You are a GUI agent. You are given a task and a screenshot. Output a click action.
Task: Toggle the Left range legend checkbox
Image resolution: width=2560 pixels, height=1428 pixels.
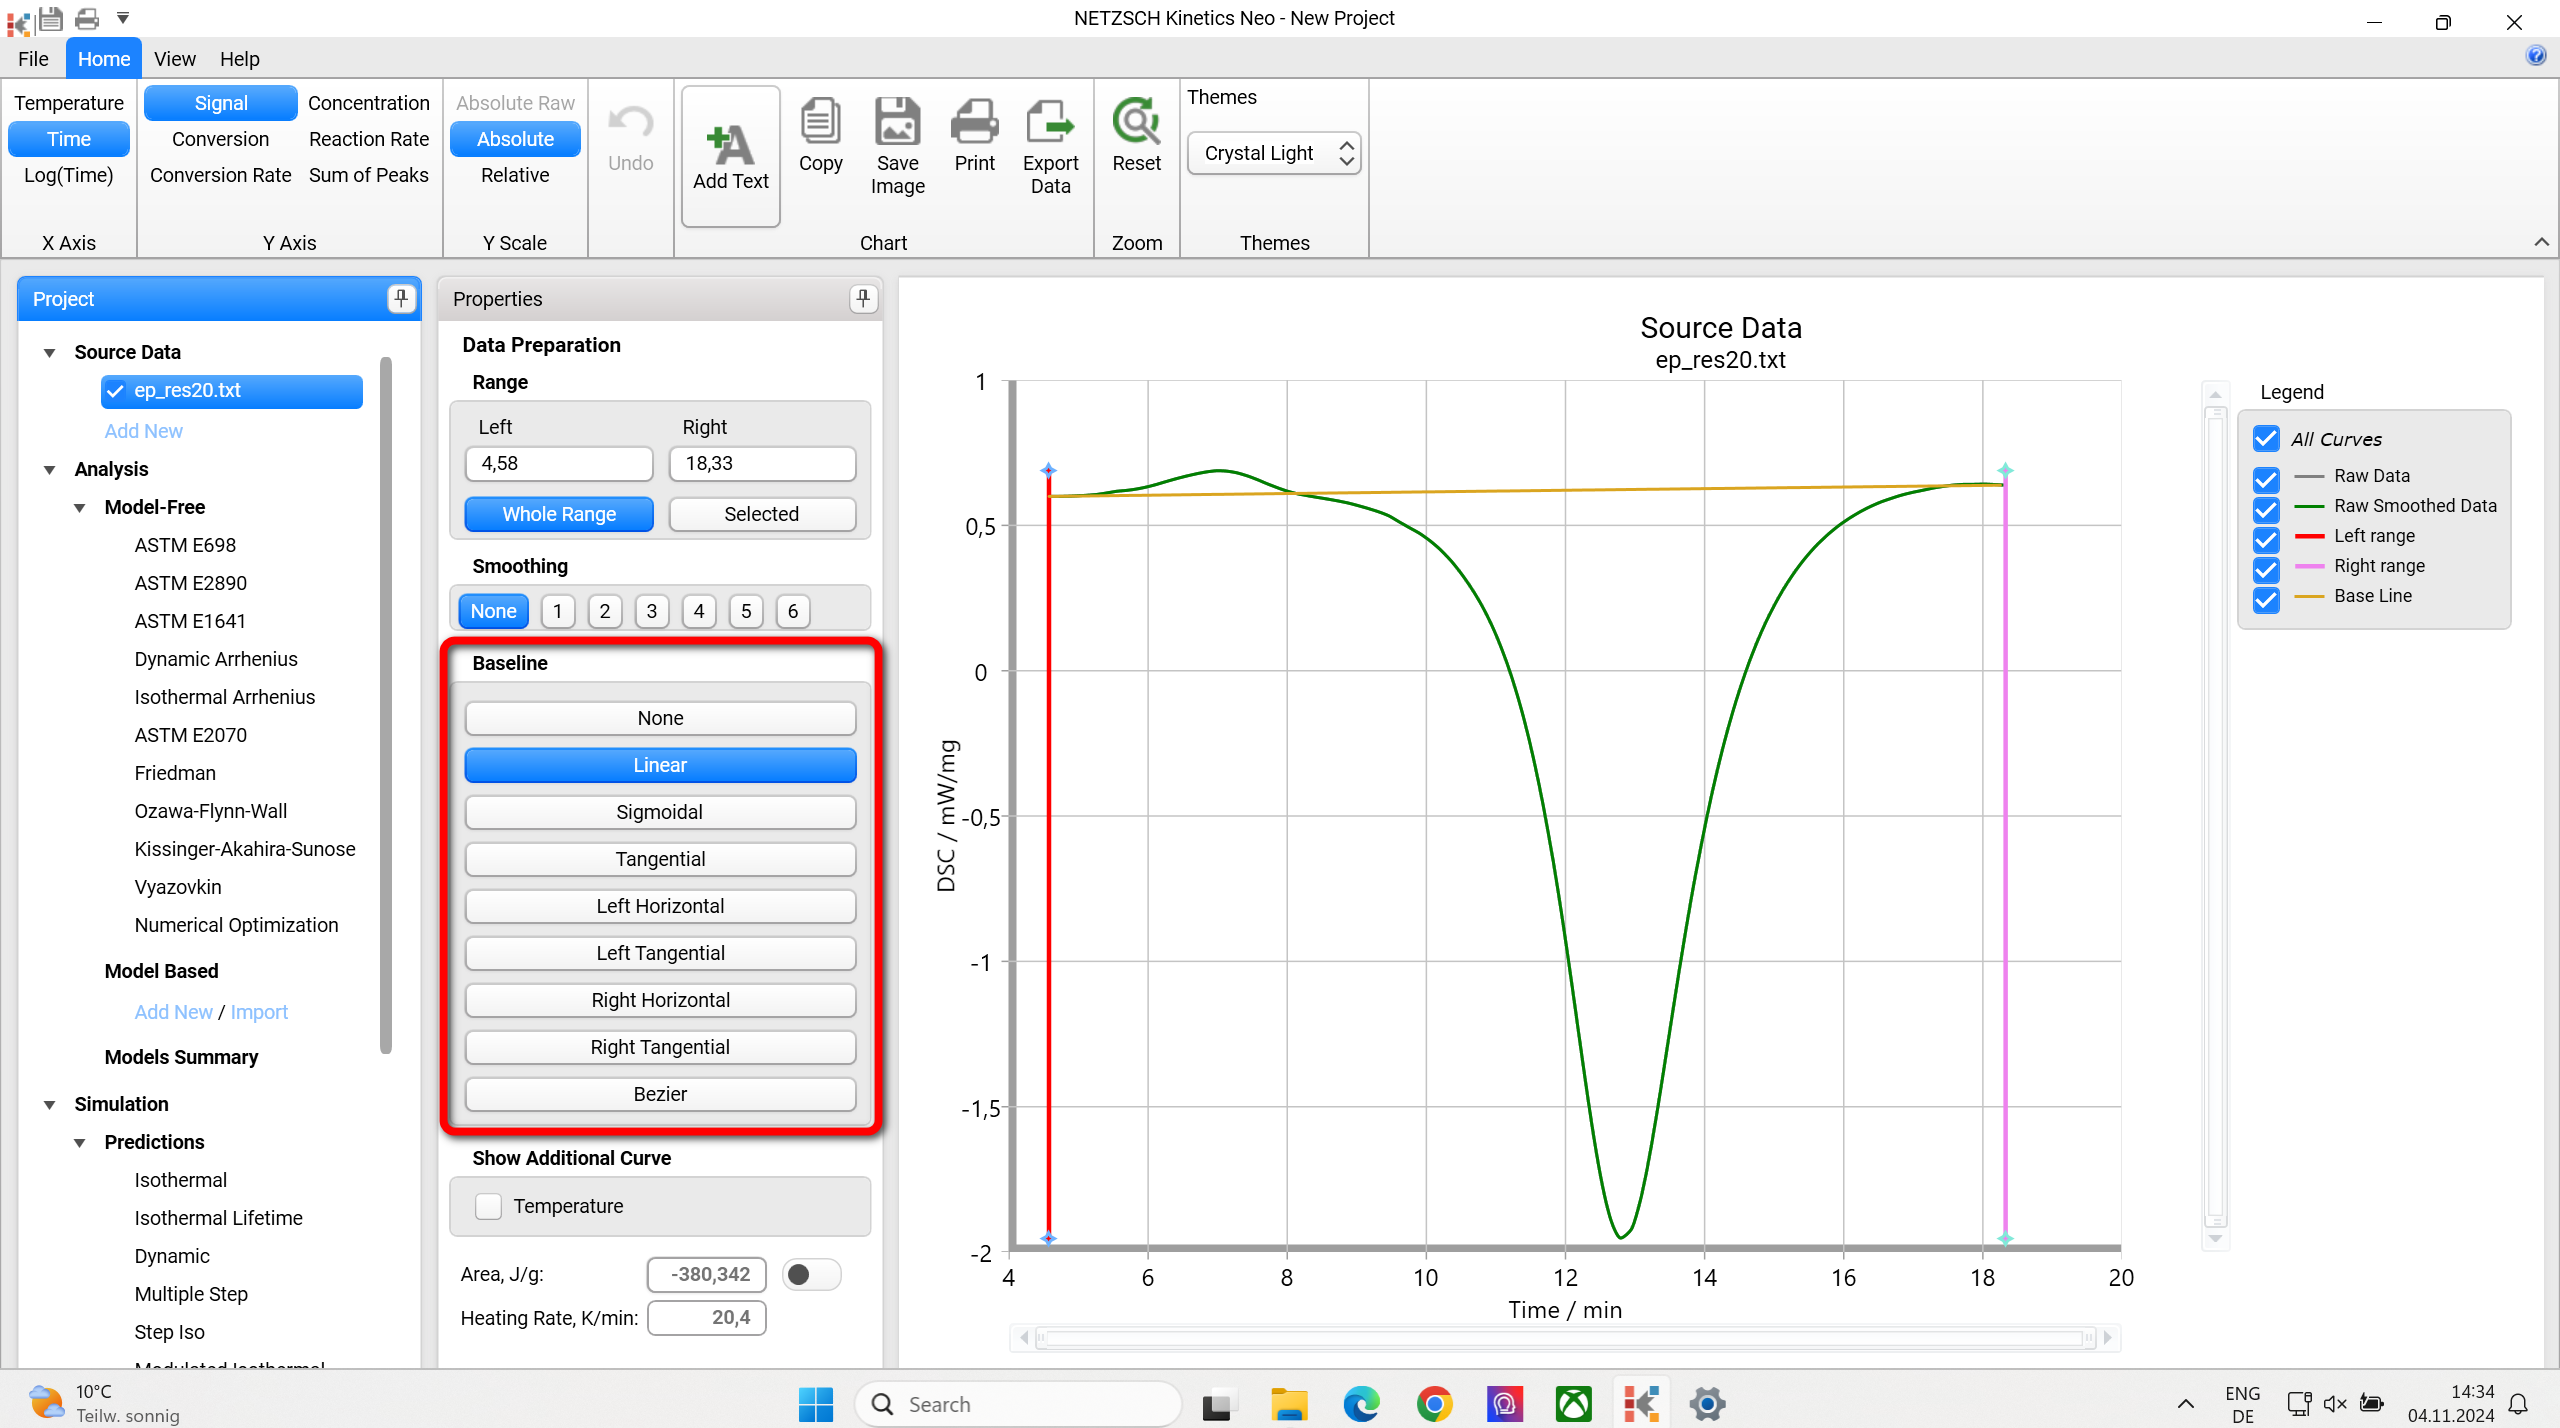[2266, 539]
